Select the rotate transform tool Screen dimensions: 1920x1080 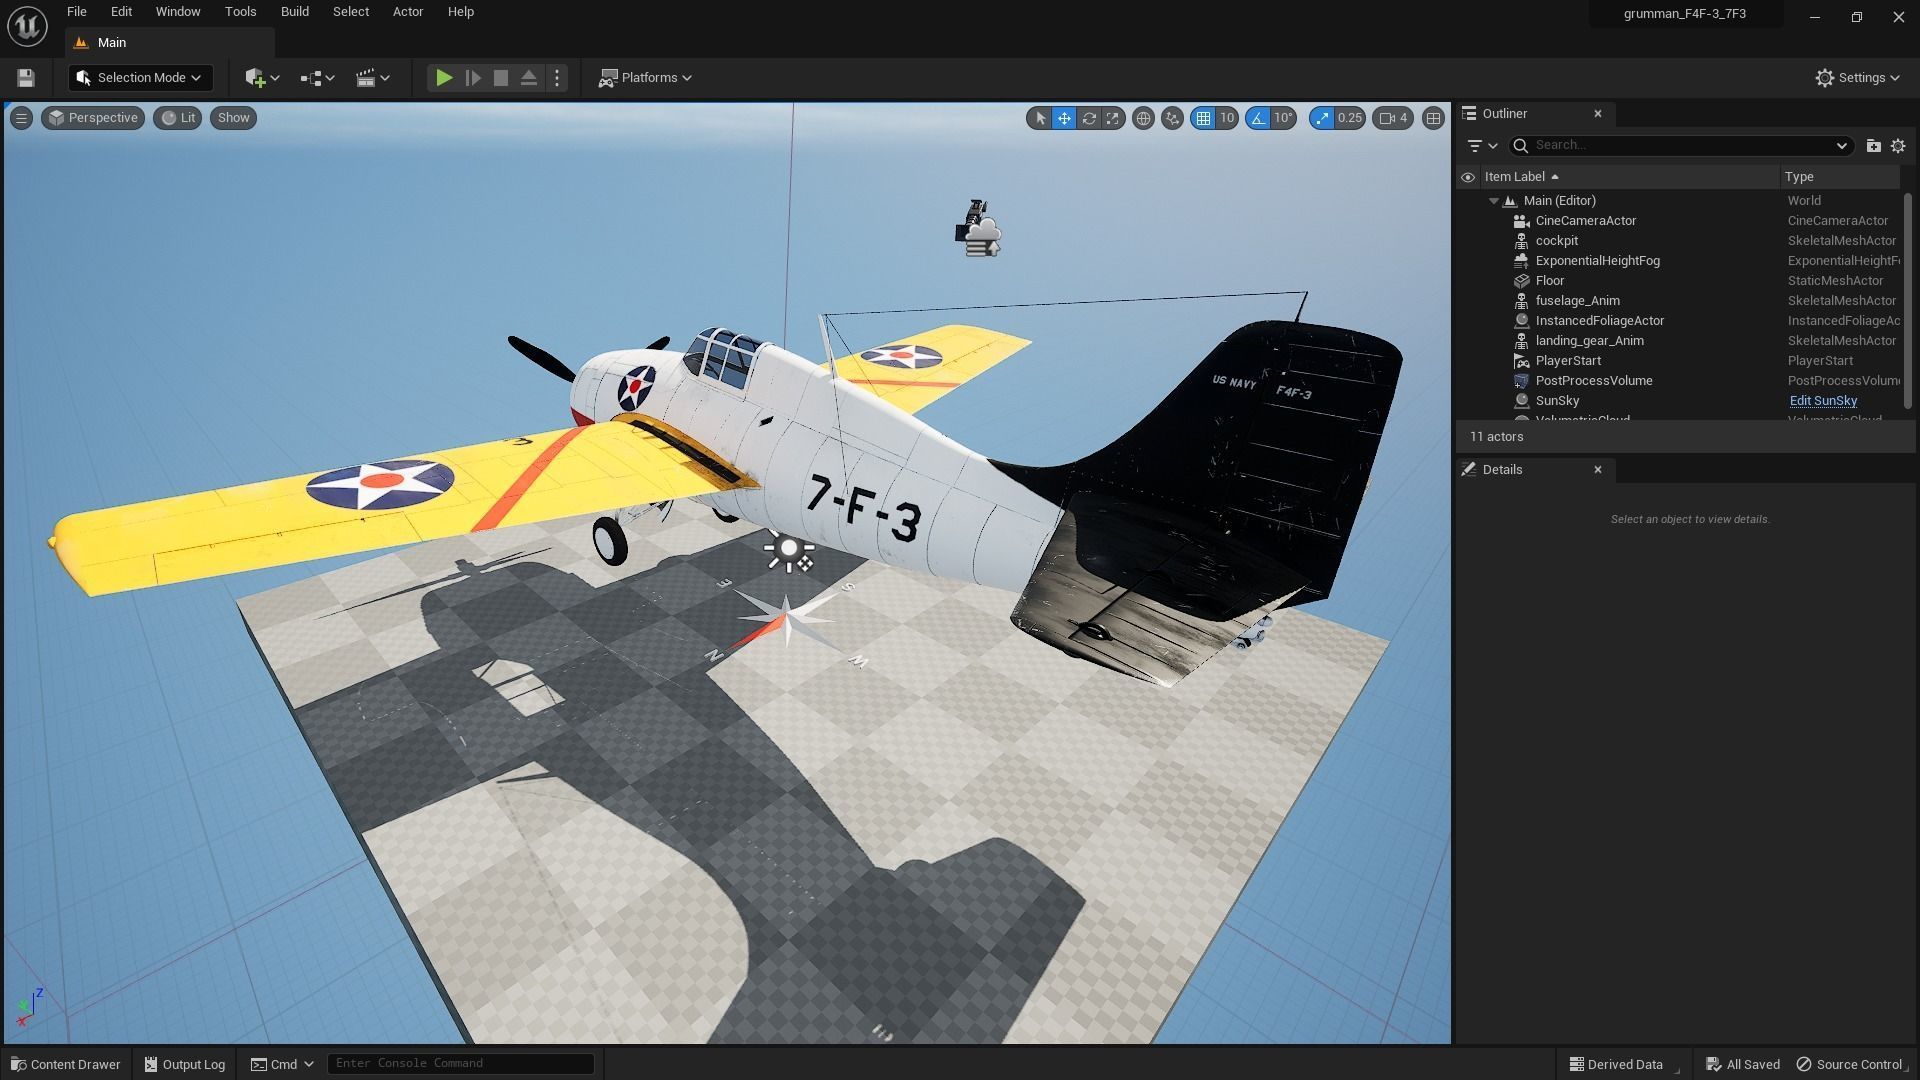[x=1088, y=118]
